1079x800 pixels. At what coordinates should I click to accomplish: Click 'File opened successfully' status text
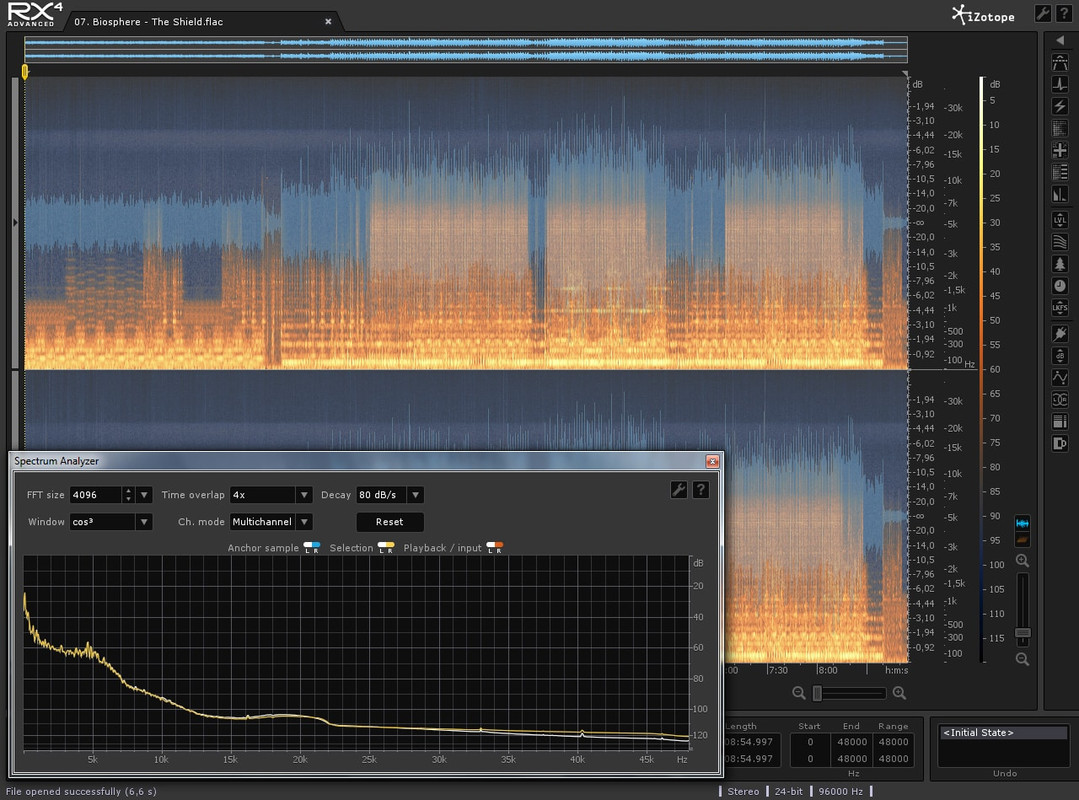pos(81,791)
